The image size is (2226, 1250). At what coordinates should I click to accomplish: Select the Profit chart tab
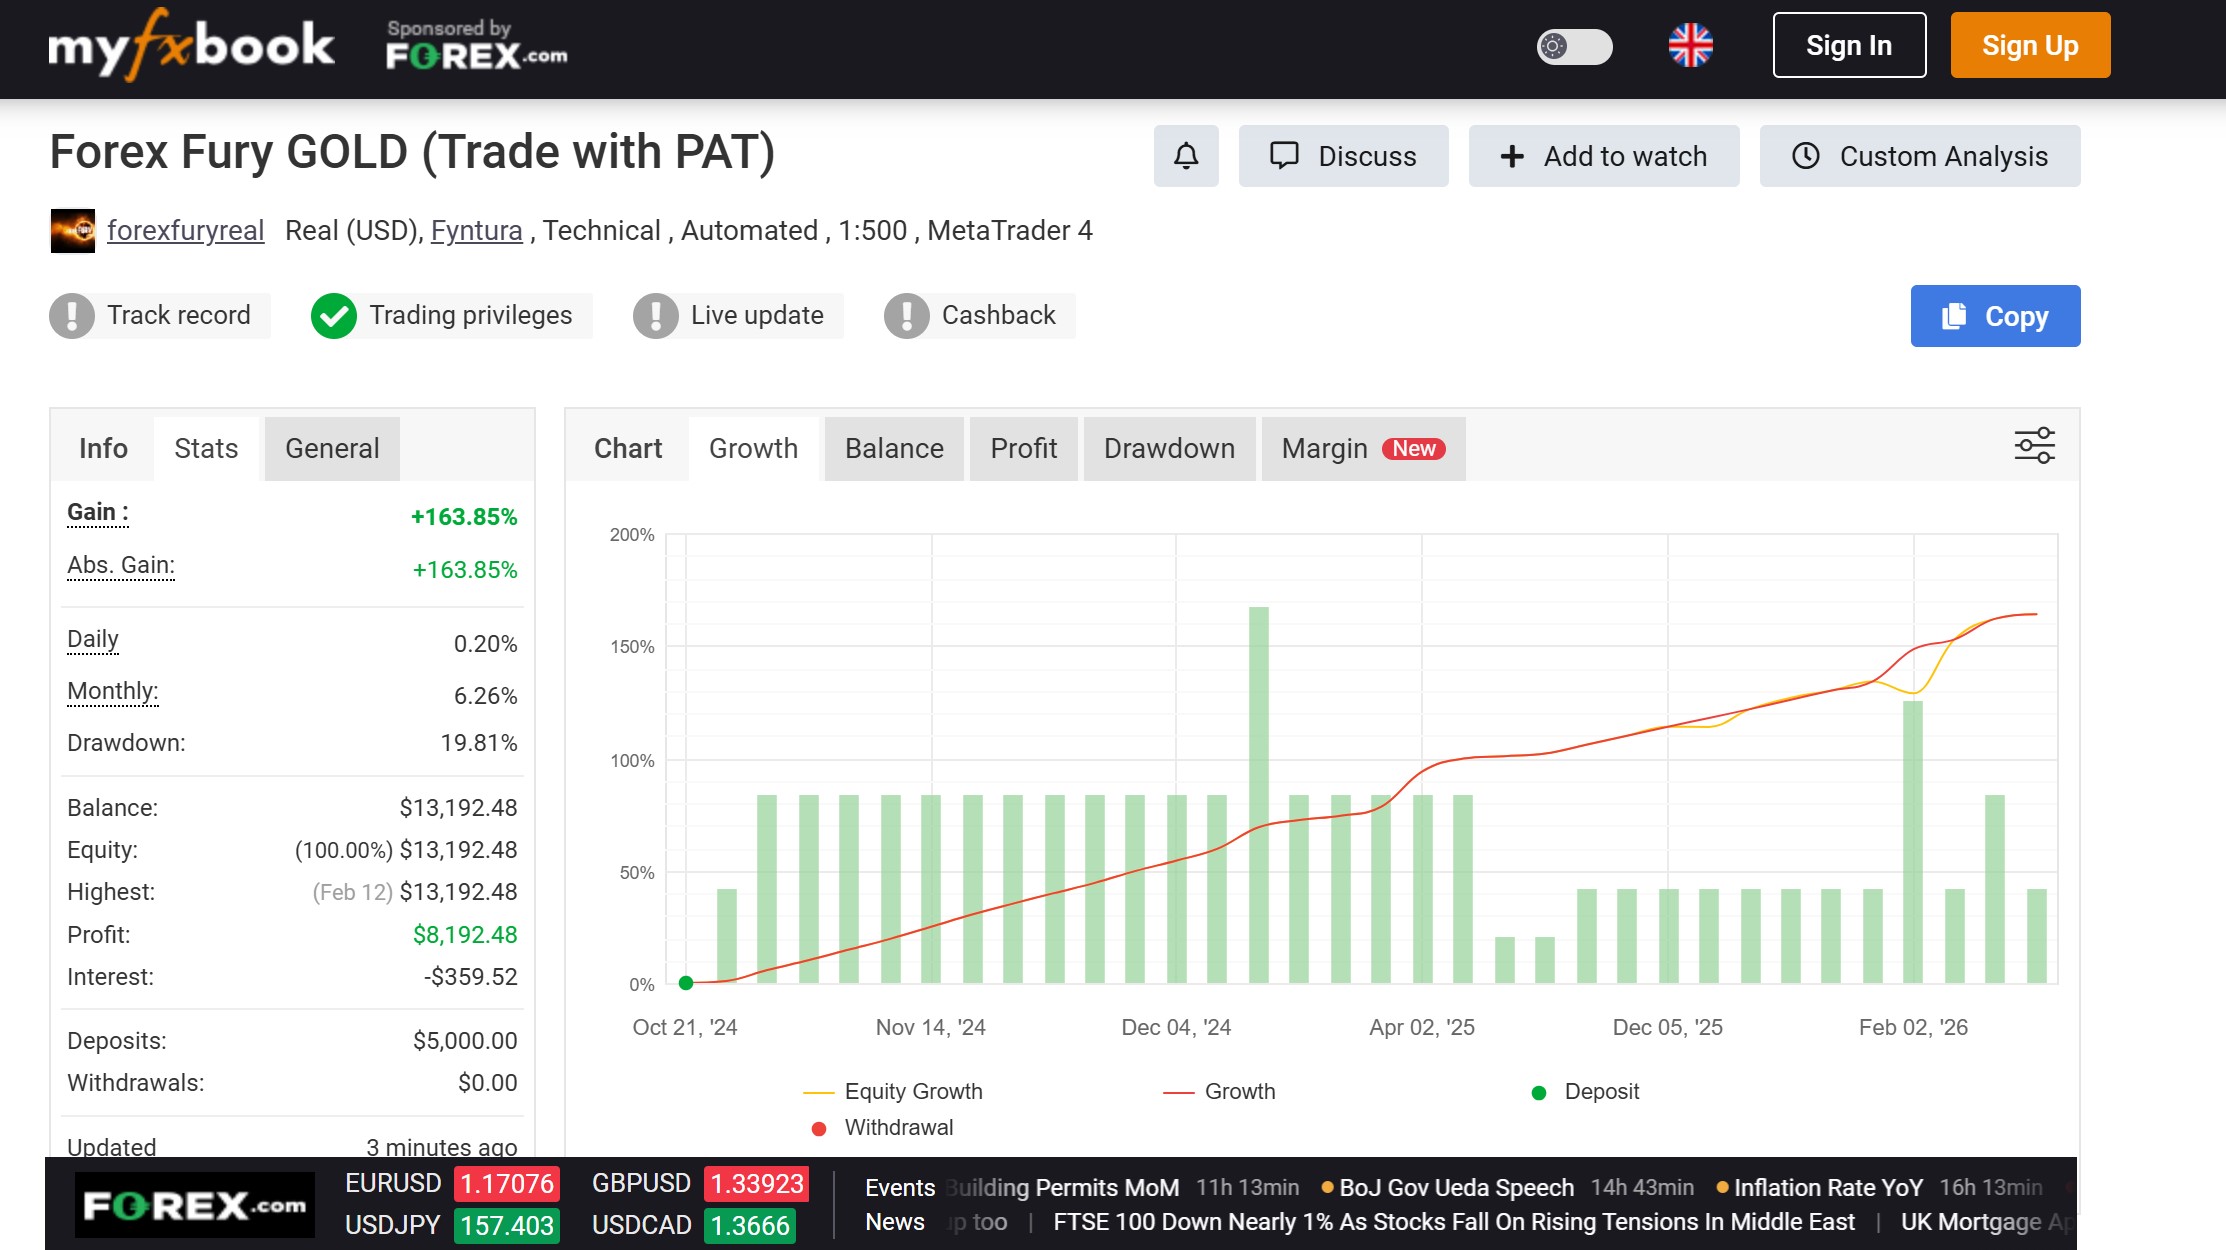(x=1023, y=449)
